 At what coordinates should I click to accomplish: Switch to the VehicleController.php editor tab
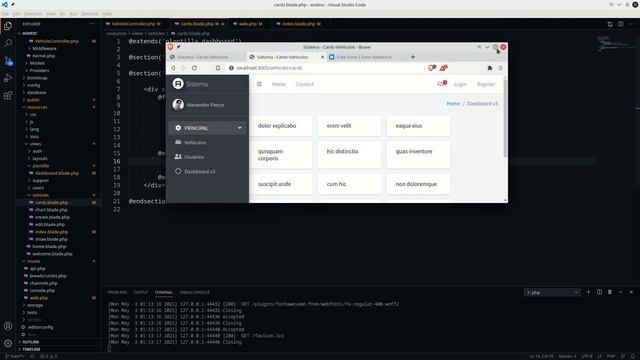135,24
